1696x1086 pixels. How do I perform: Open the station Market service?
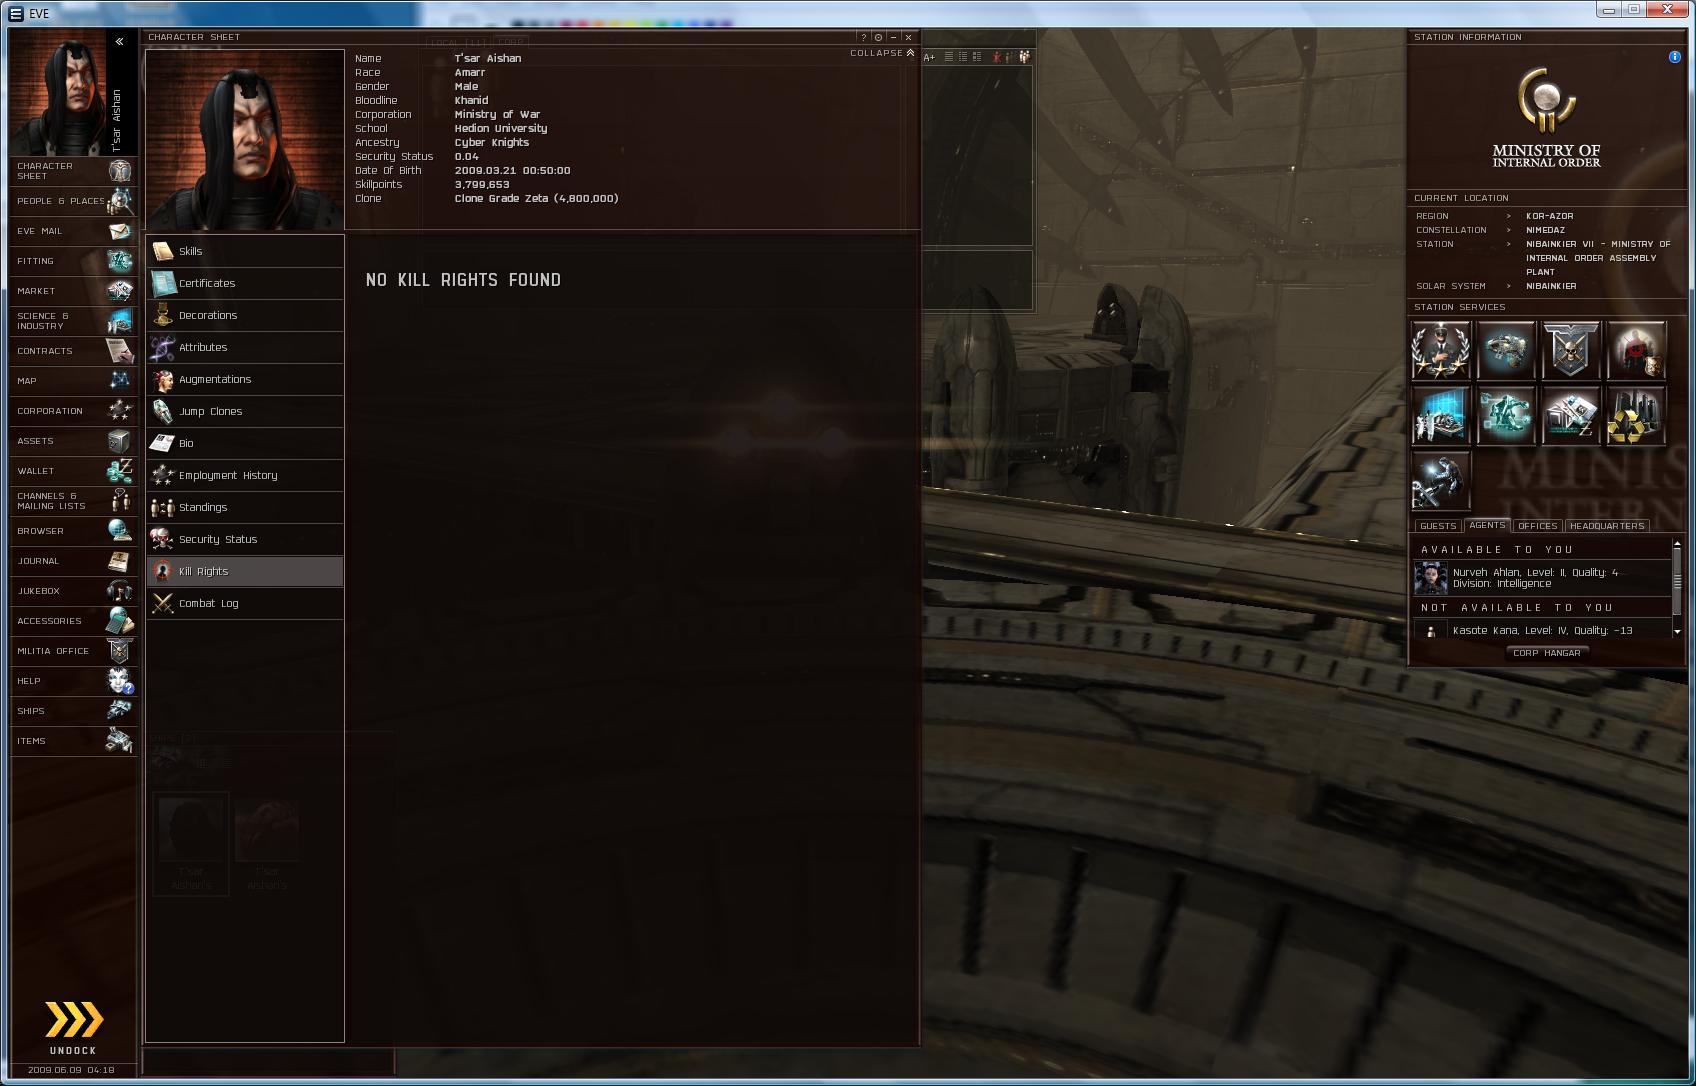[1571, 415]
